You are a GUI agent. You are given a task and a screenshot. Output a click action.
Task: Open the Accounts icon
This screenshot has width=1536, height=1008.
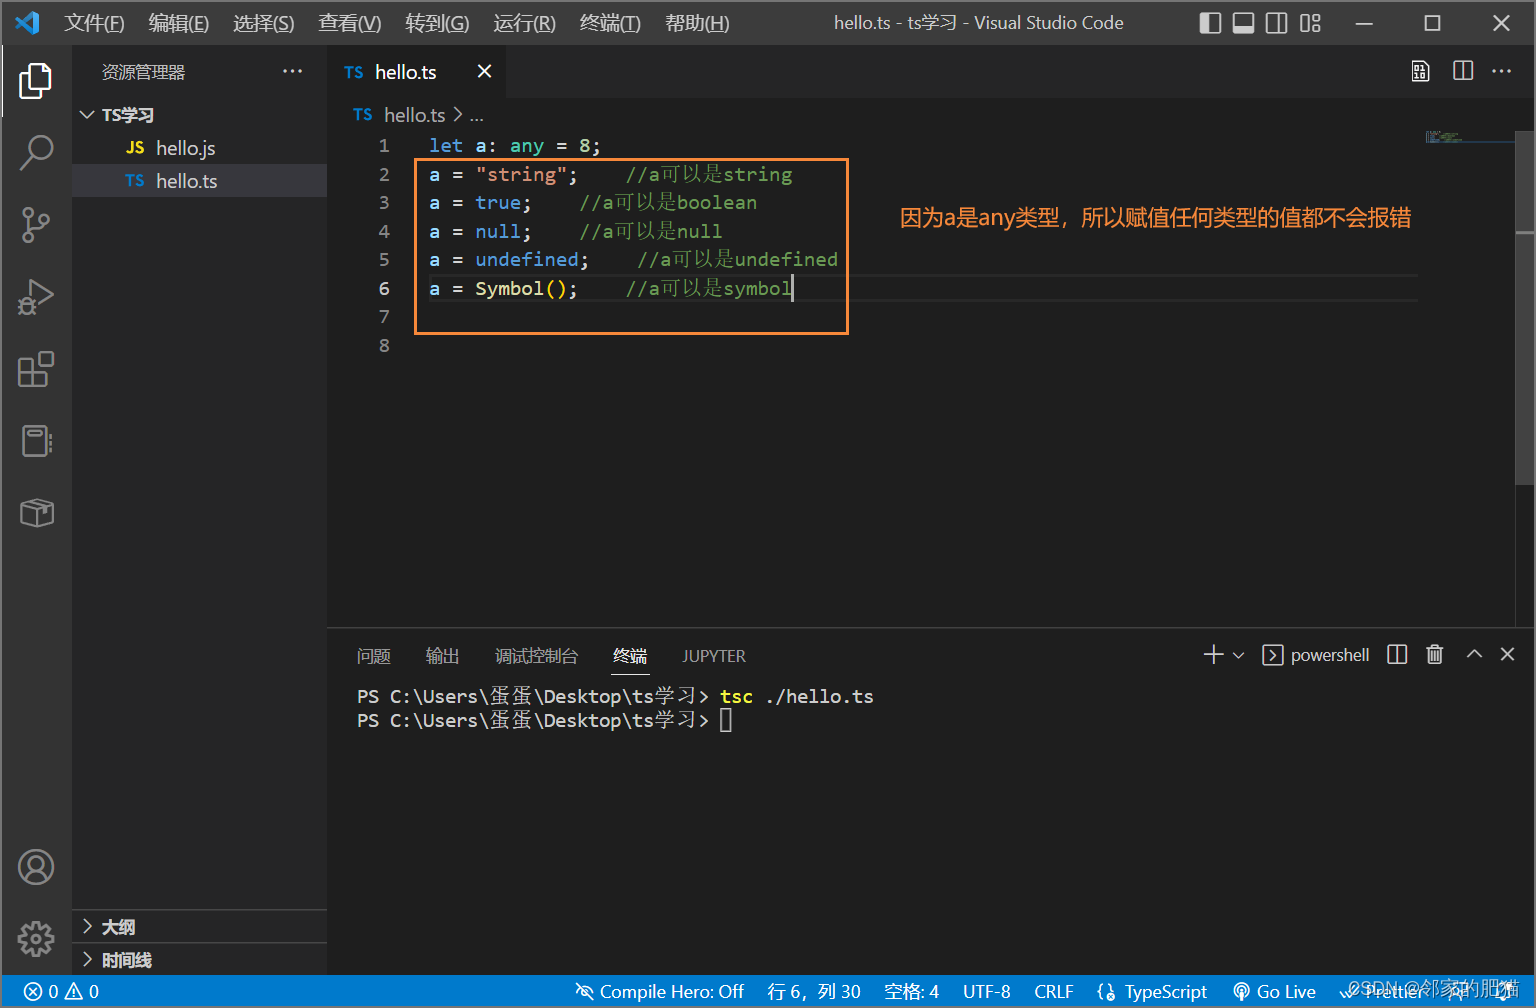[x=36, y=867]
